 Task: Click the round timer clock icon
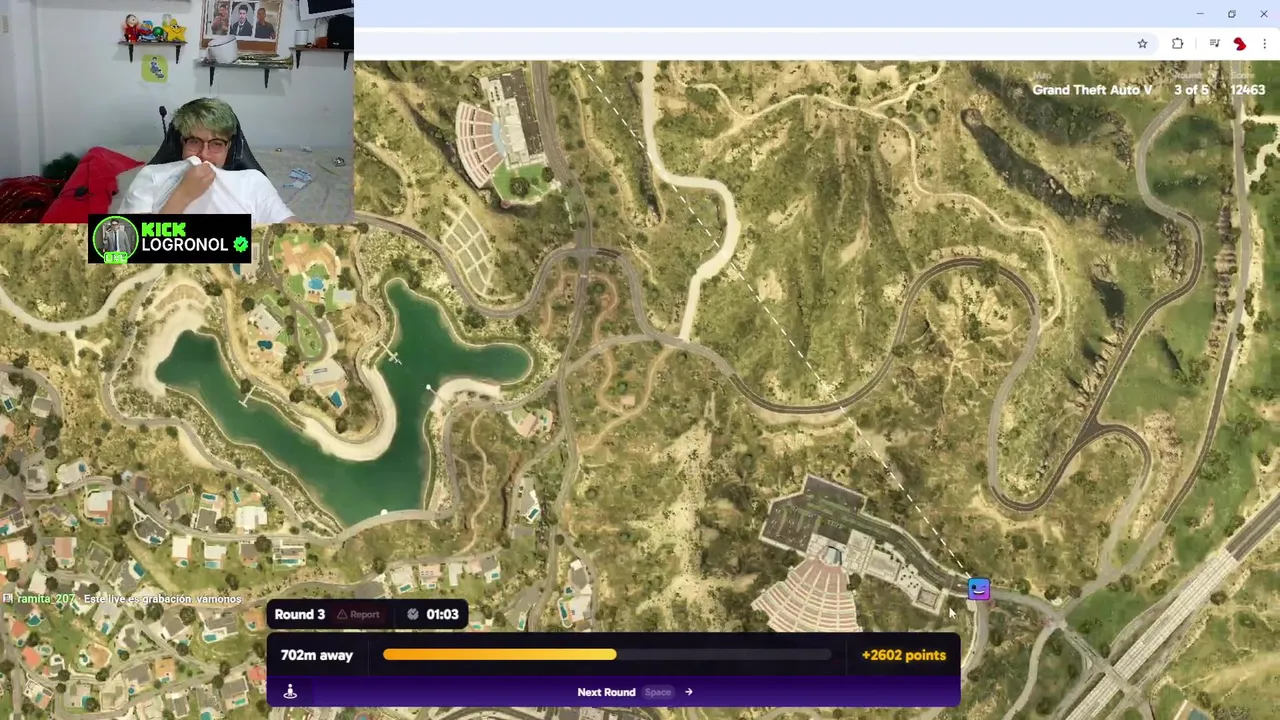412,614
